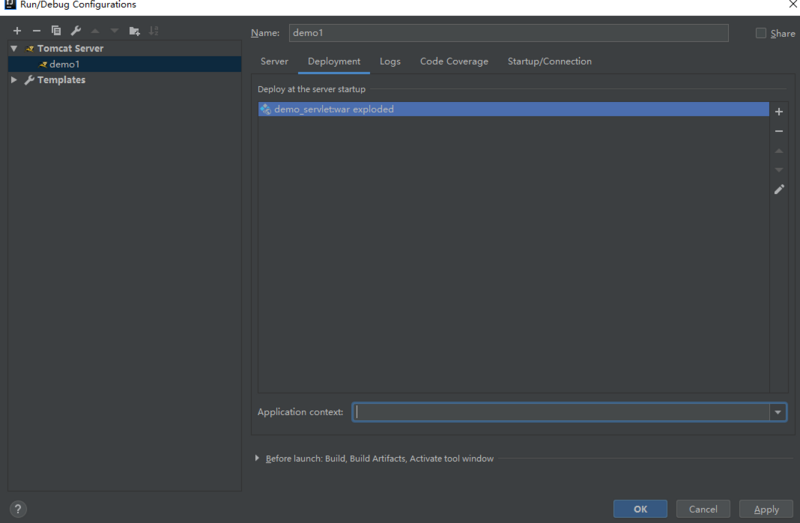Open the Application context dropdown arrow
The width and height of the screenshot is (800, 523).
[x=778, y=412]
